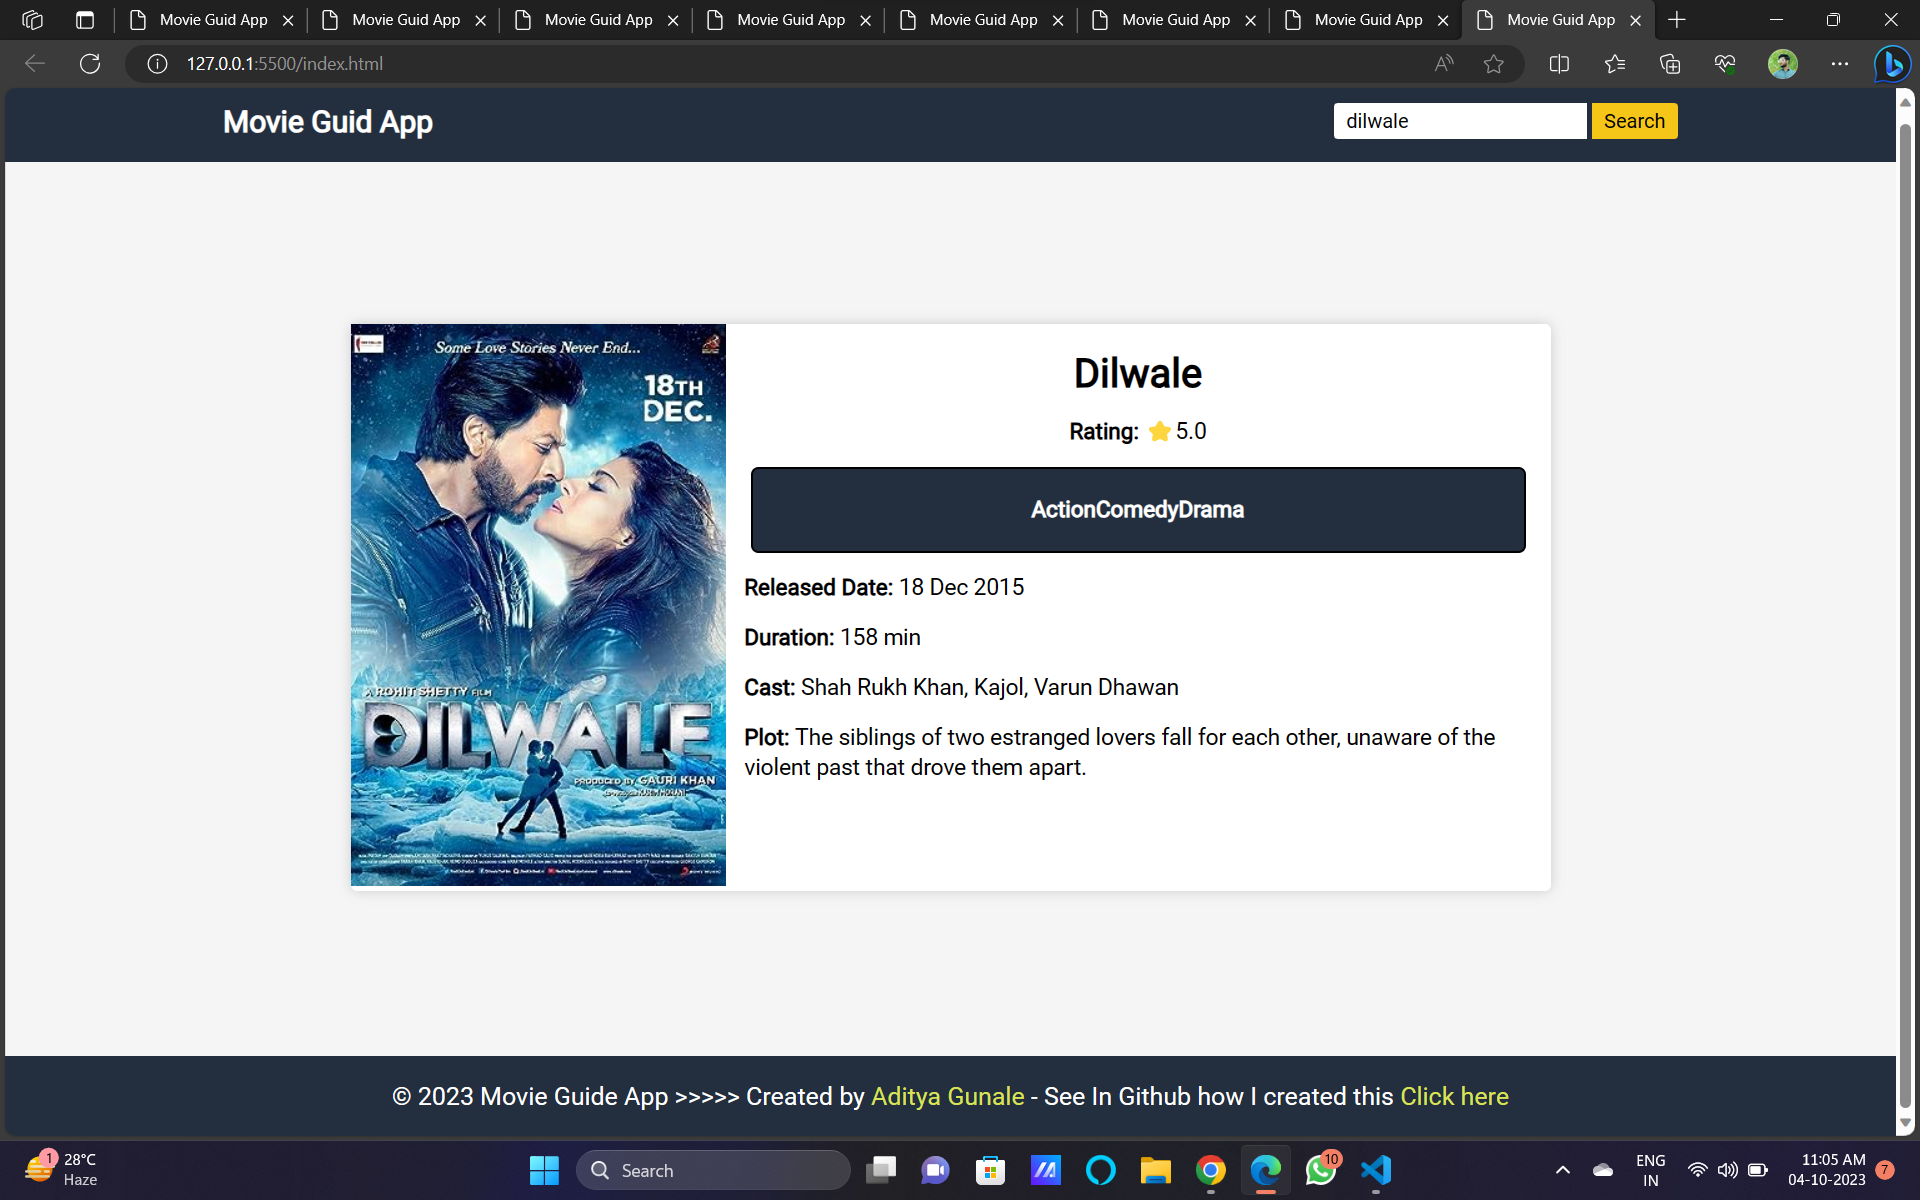Open browser Collections
Screen dimensions: 1920x1200
[x=1669, y=63]
